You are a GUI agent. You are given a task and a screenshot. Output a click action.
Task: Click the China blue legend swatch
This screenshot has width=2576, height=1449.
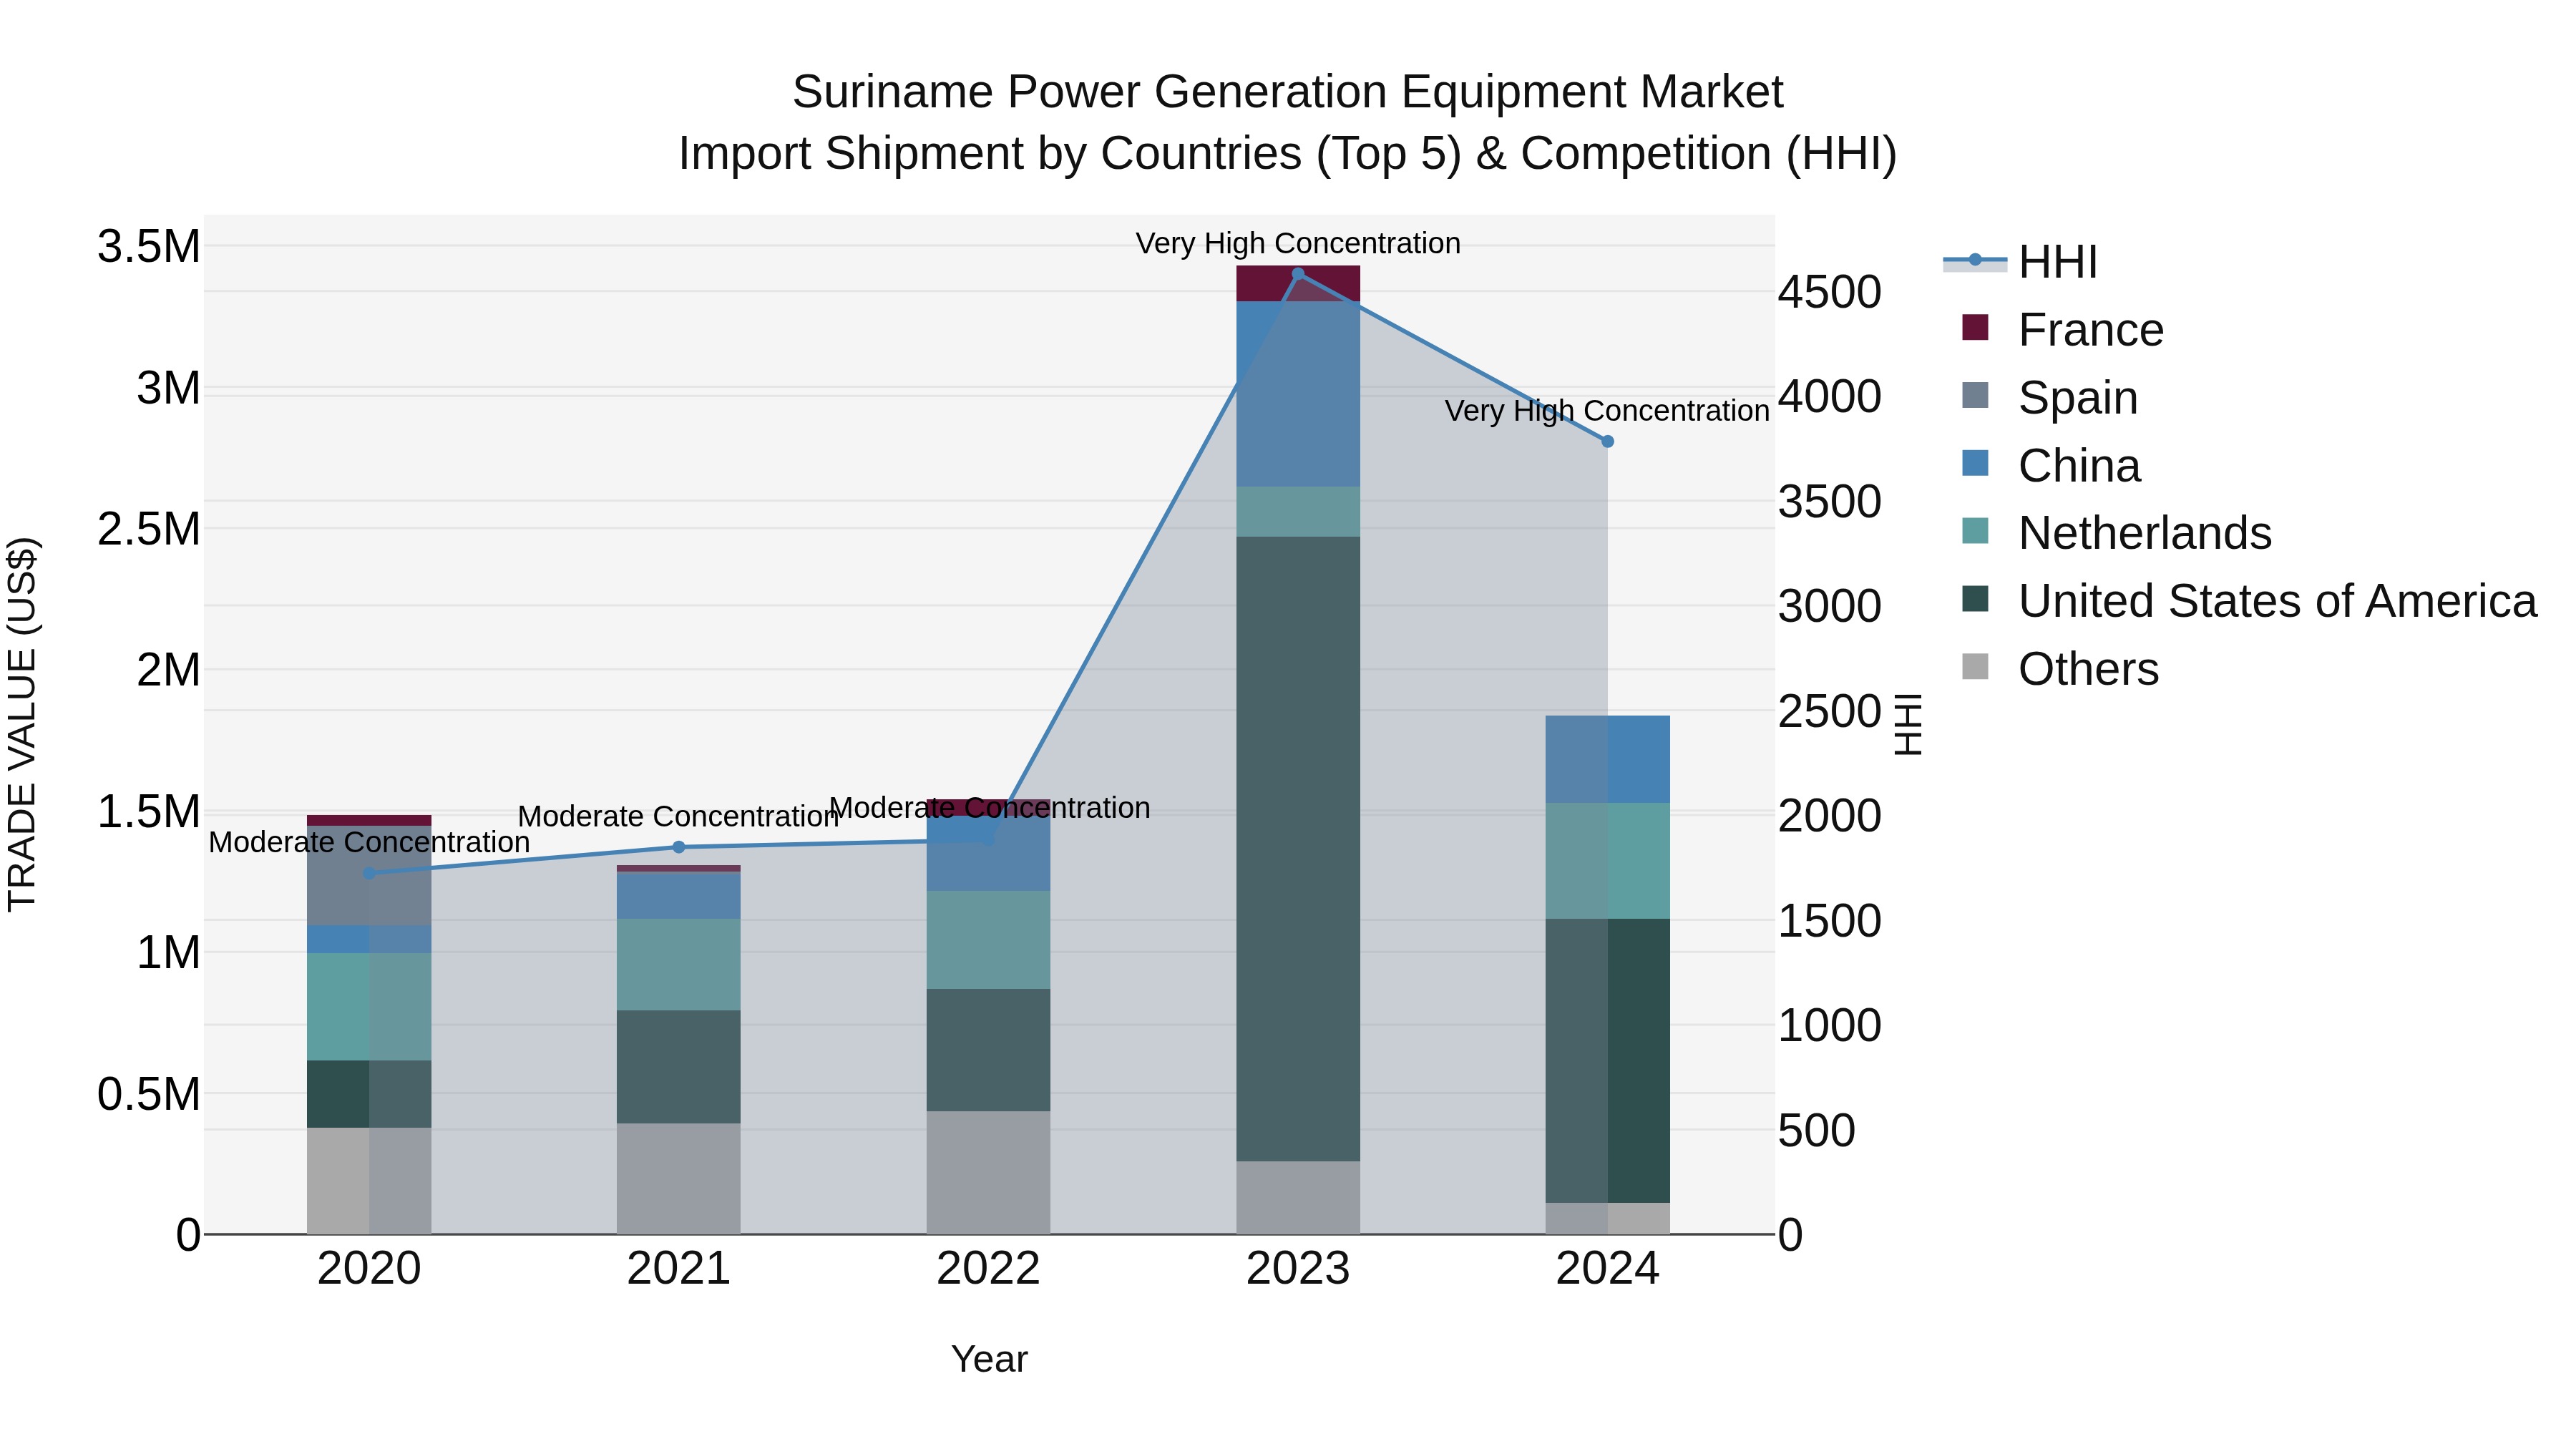[1975, 463]
